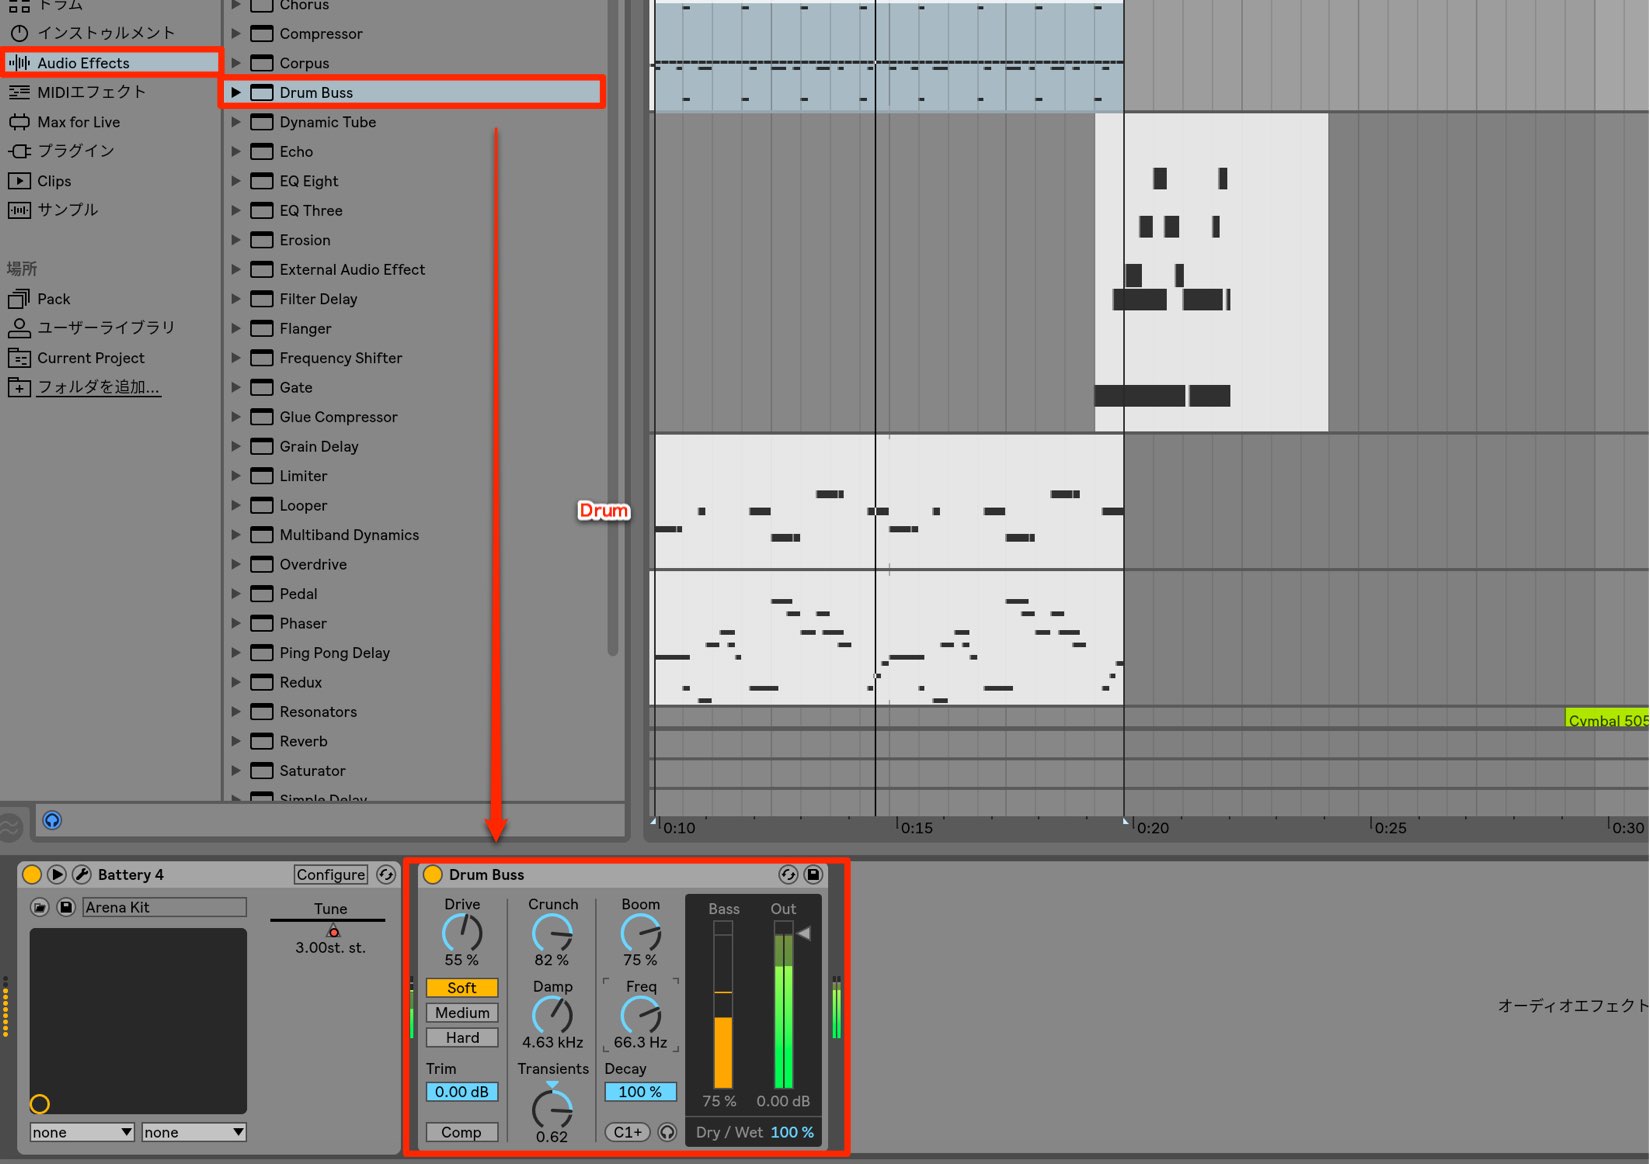Click the browser preview headphone icon

(52, 820)
